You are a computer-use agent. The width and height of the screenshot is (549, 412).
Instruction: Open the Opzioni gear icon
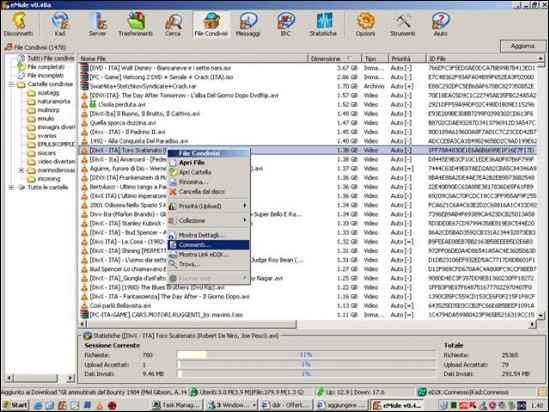[365, 24]
